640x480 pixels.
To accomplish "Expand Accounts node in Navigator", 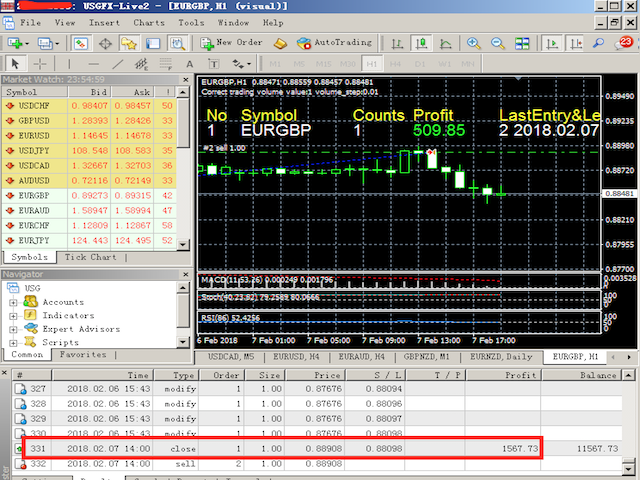I will (13, 302).
